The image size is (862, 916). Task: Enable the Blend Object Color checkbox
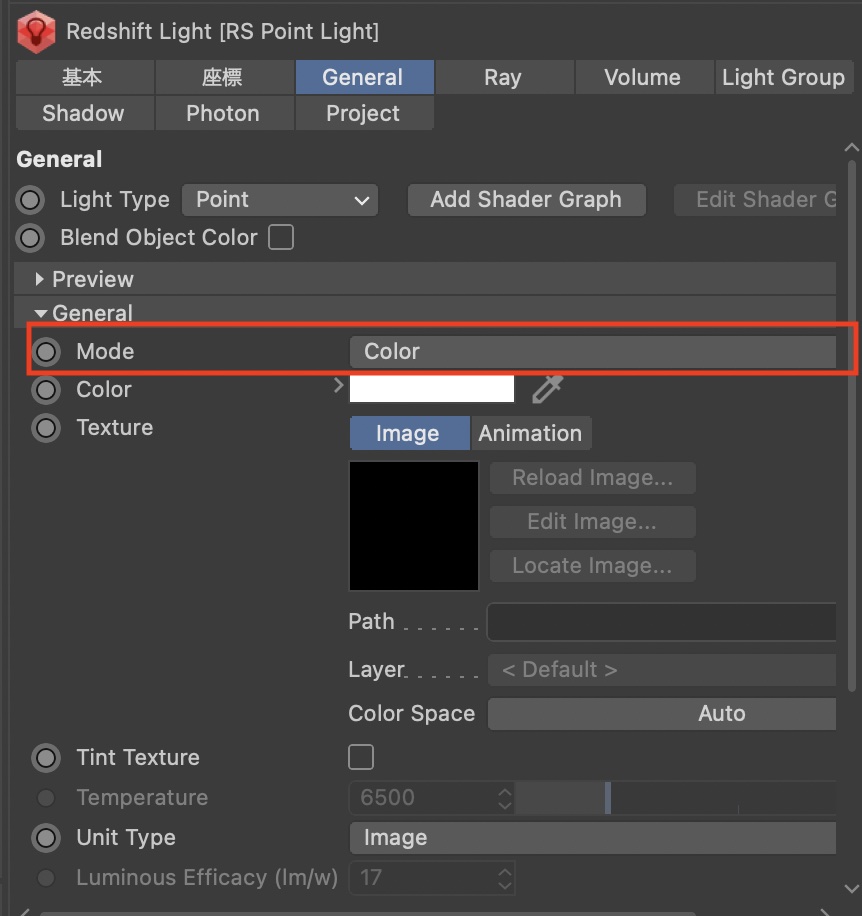tap(281, 238)
